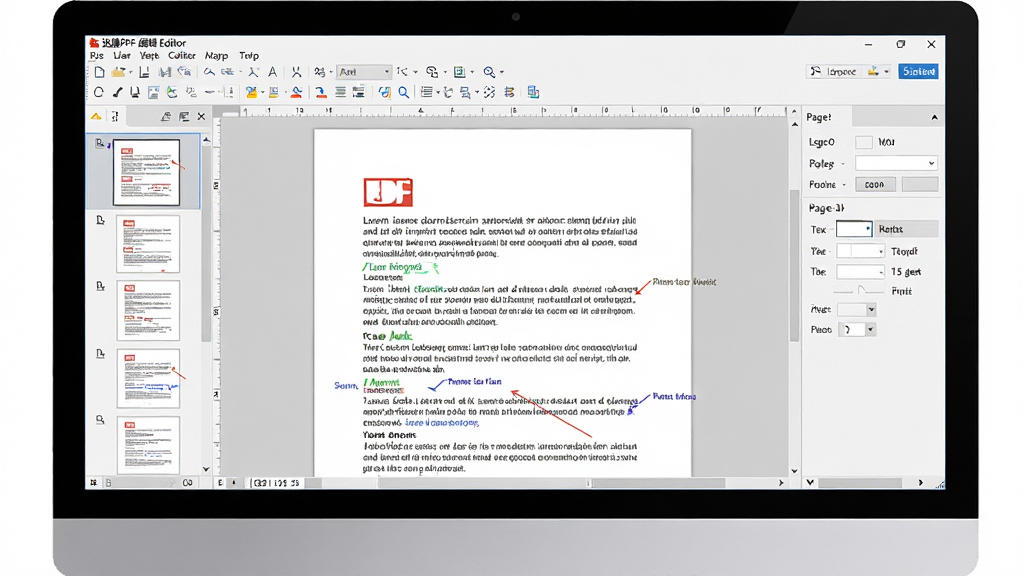This screenshot has width=1024, height=576.
Task: Select the fifth page thumbnail
Action: 148,445
